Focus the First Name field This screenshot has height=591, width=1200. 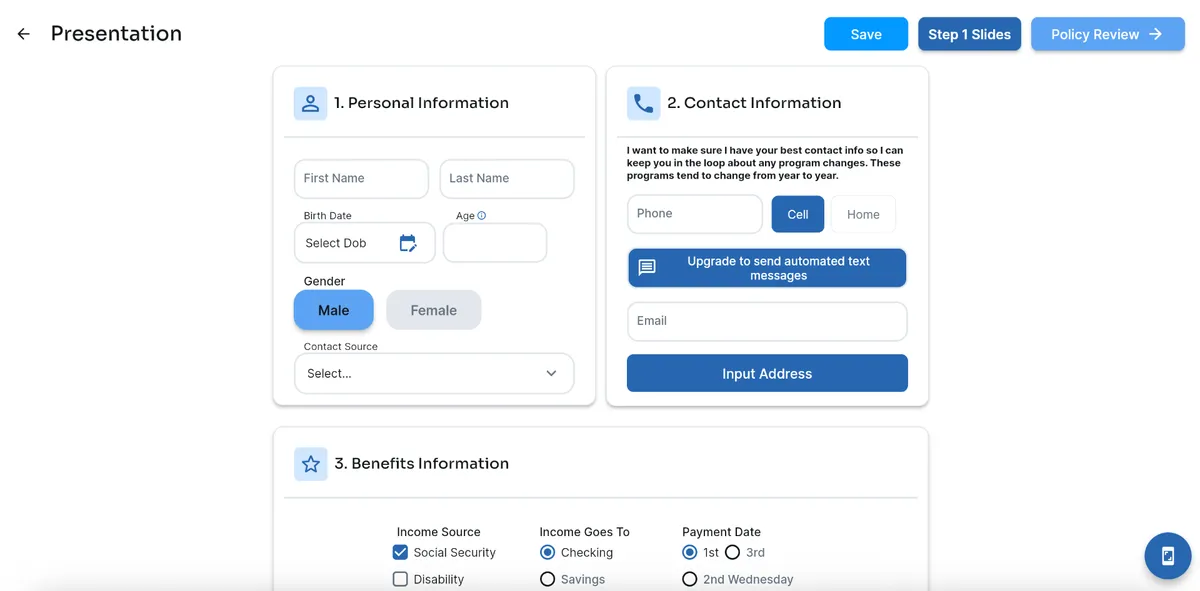coord(361,179)
